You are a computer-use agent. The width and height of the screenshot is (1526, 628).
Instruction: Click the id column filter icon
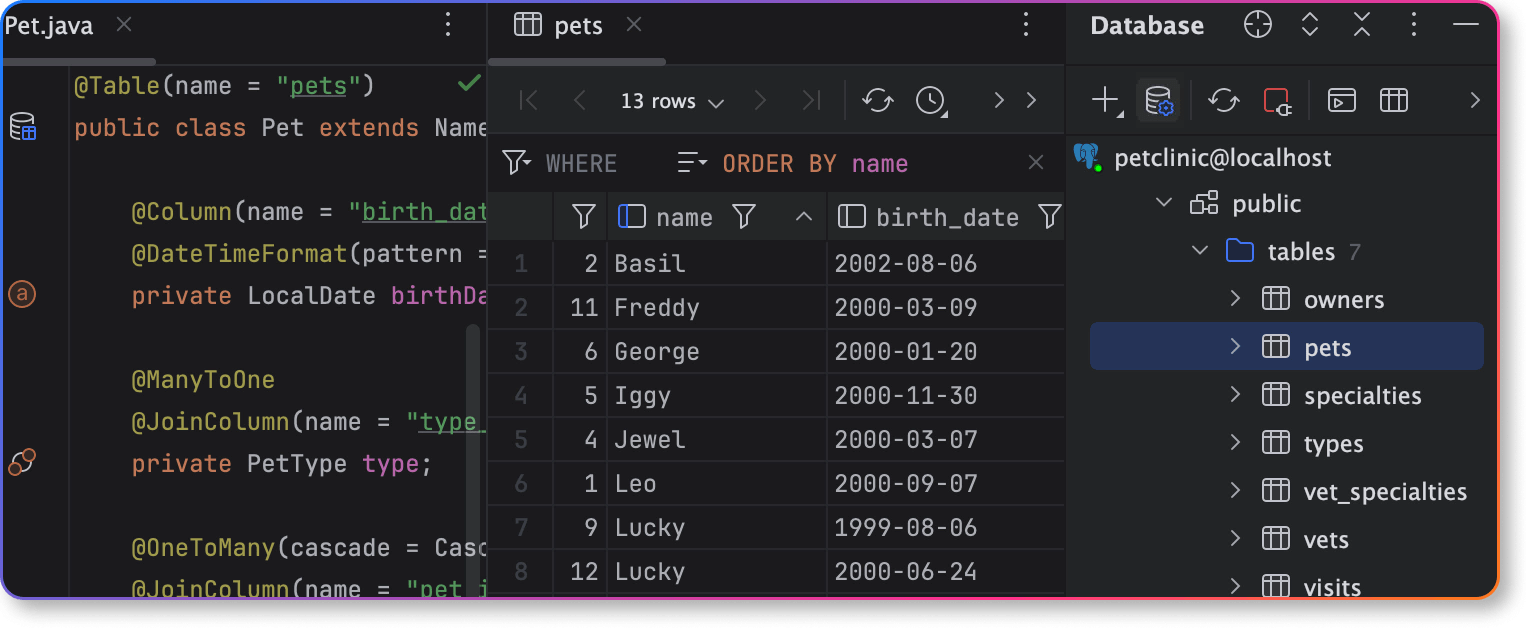(x=584, y=216)
